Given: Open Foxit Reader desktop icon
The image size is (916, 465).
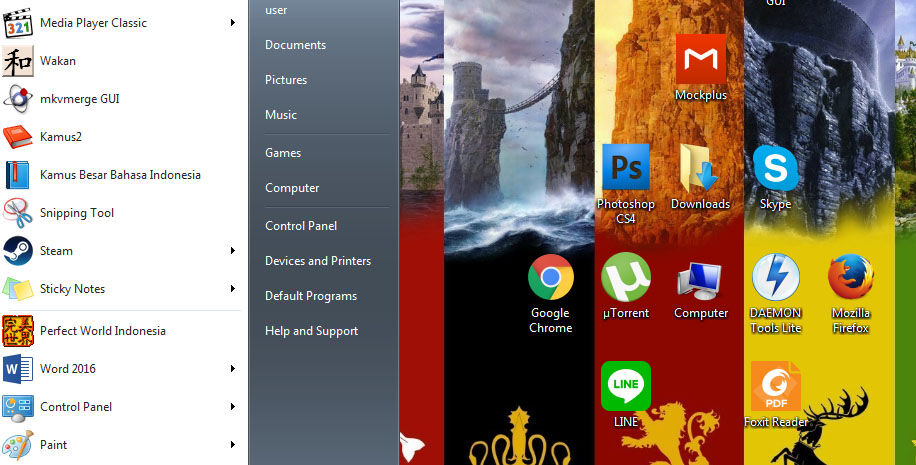Looking at the screenshot, I should click(x=775, y=386).
